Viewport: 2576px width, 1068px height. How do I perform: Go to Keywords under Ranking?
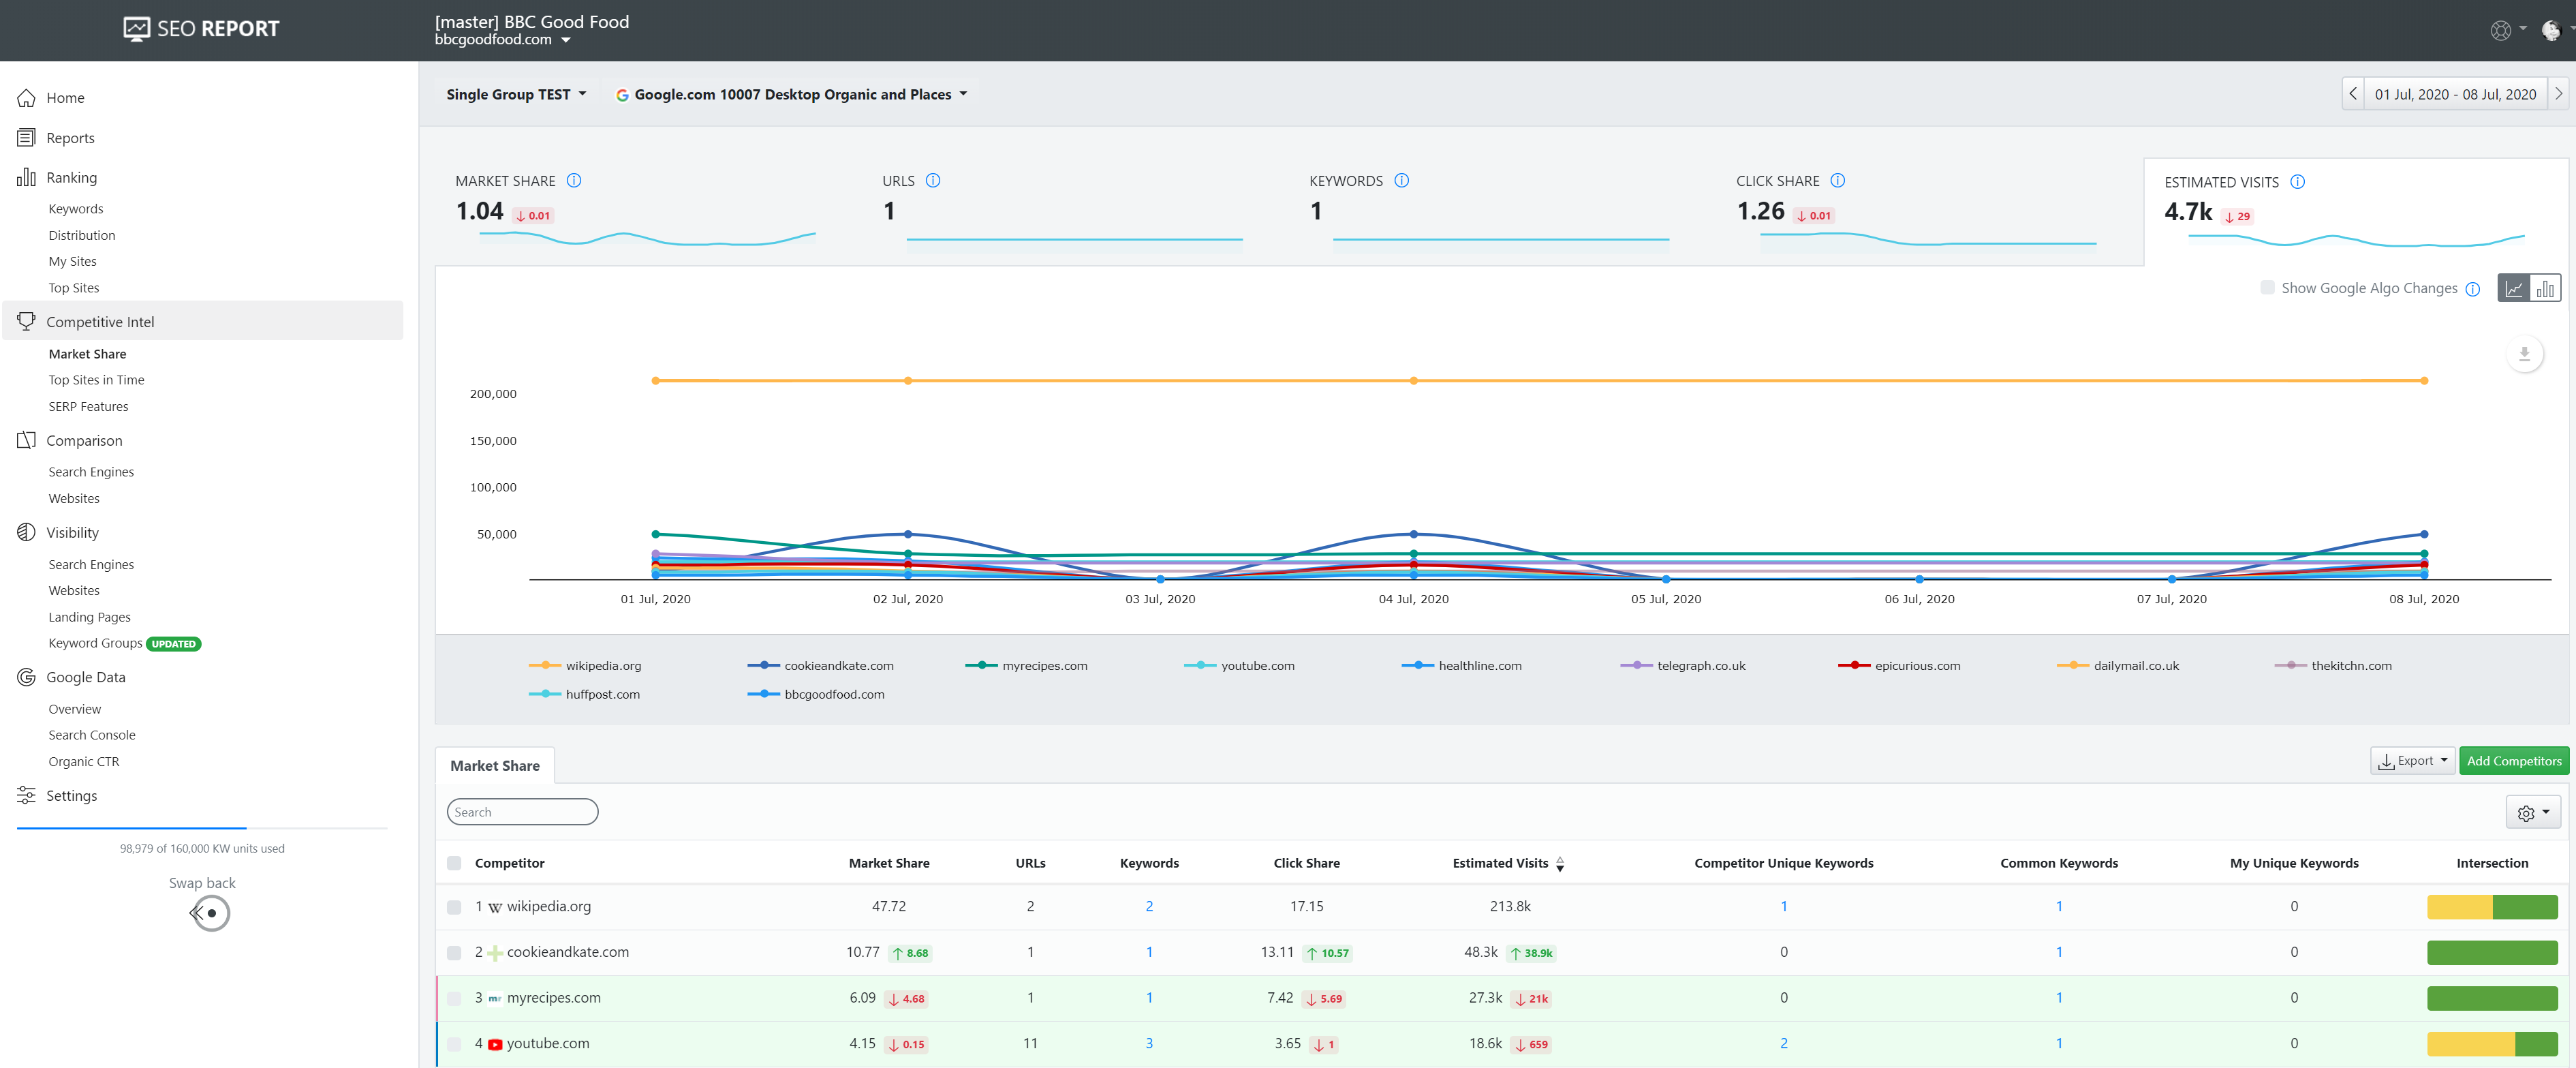point(76,209)
